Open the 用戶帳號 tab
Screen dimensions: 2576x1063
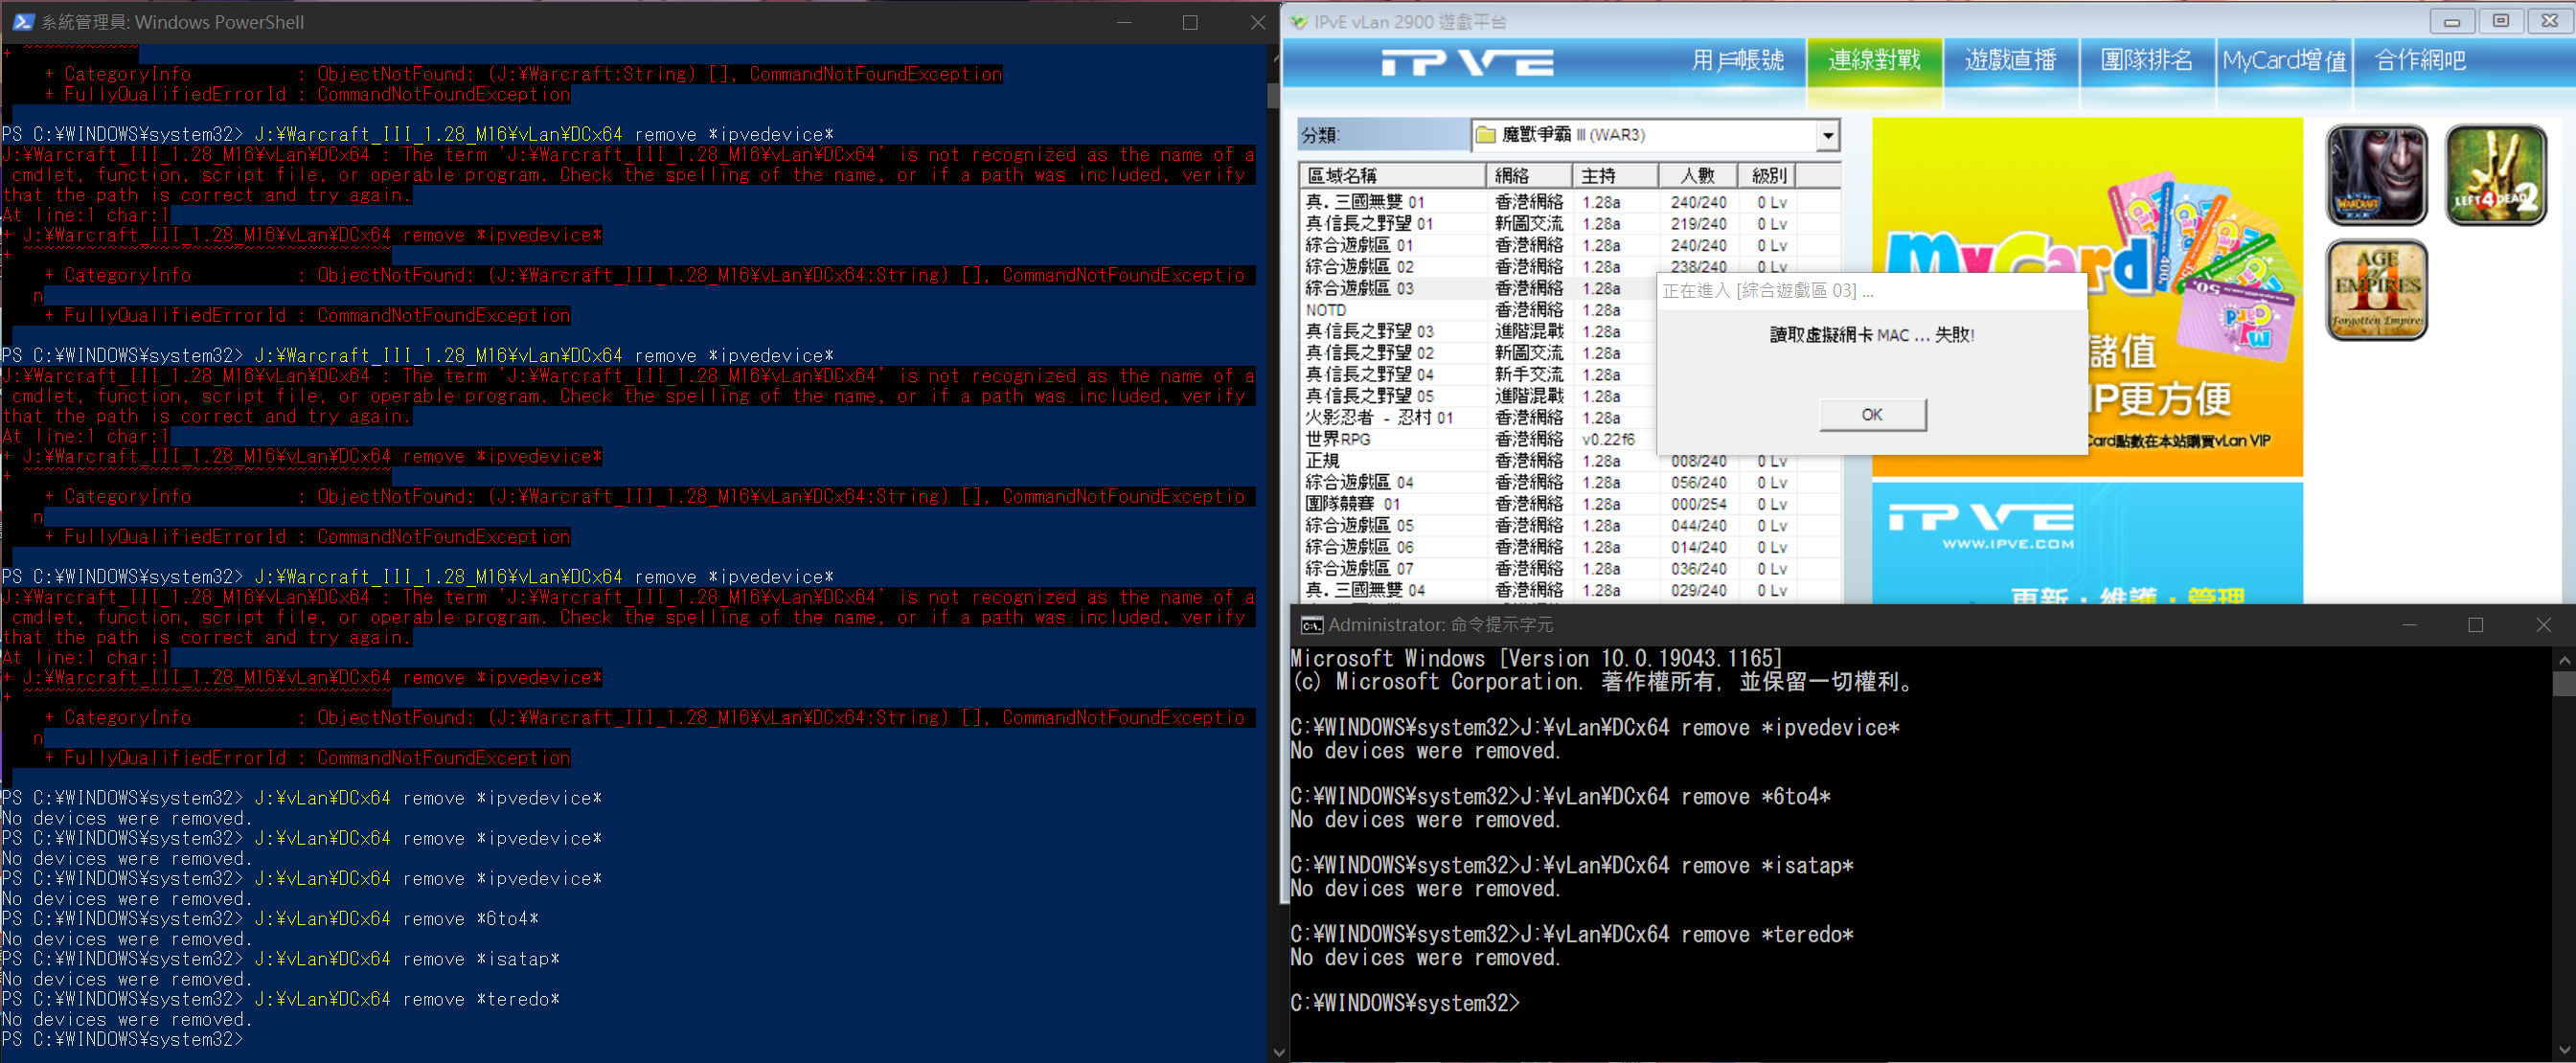[1737, 61]
